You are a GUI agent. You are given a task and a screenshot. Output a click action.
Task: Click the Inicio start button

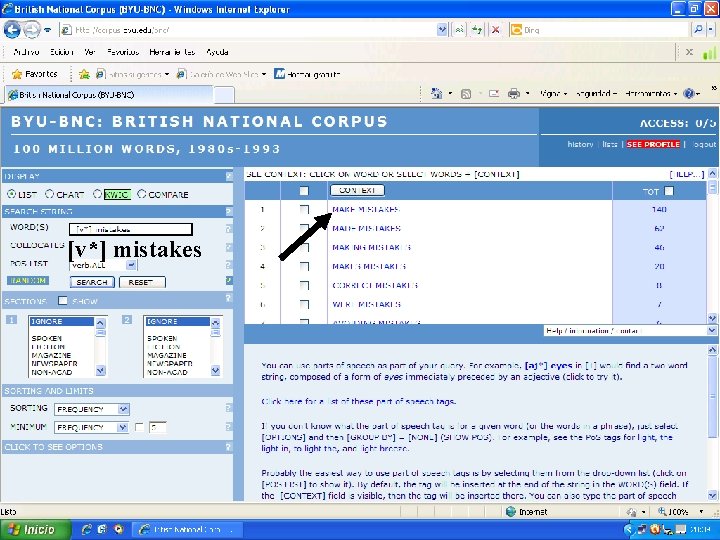pyautogui.click(x=35, y=529)
